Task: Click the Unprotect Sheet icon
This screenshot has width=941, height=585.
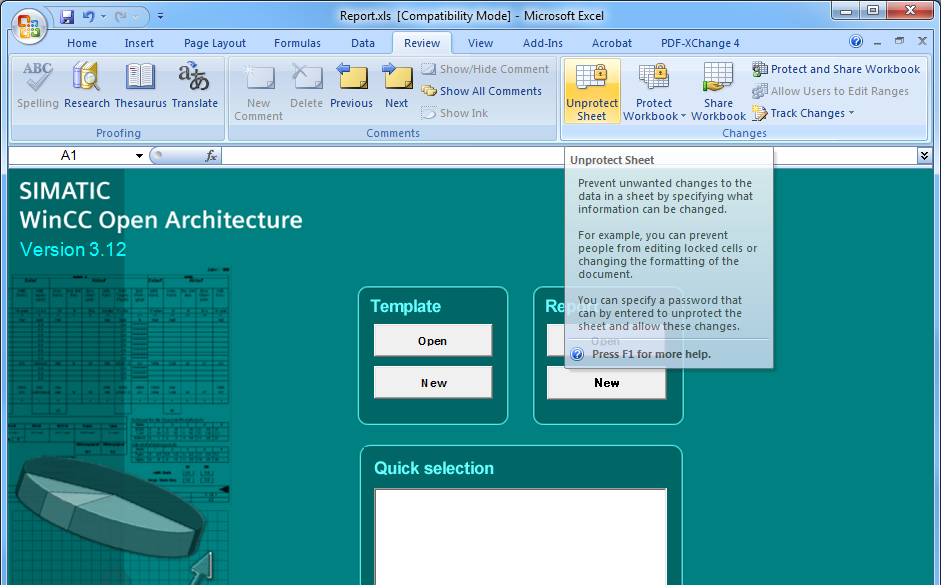Action: (591, 78)
